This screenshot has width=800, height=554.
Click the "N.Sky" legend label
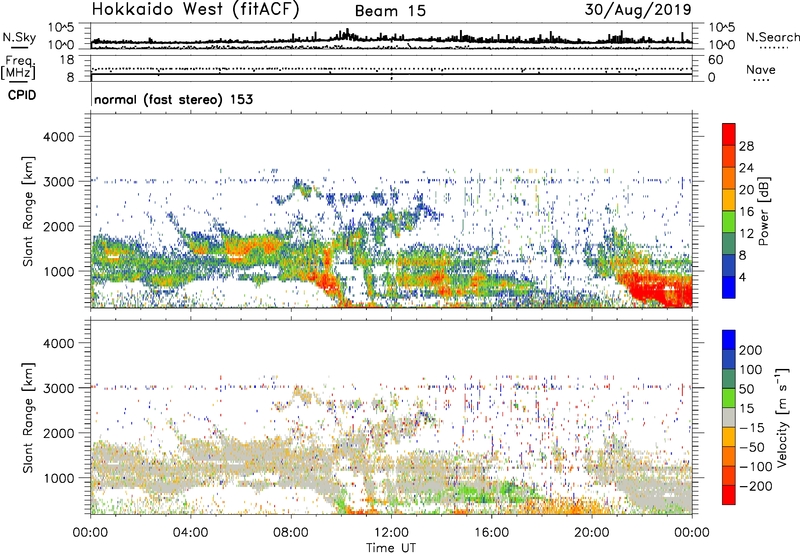(19, 38)
